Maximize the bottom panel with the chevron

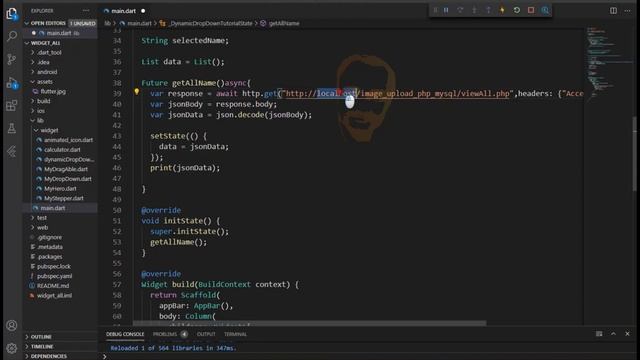coord(613,334)
